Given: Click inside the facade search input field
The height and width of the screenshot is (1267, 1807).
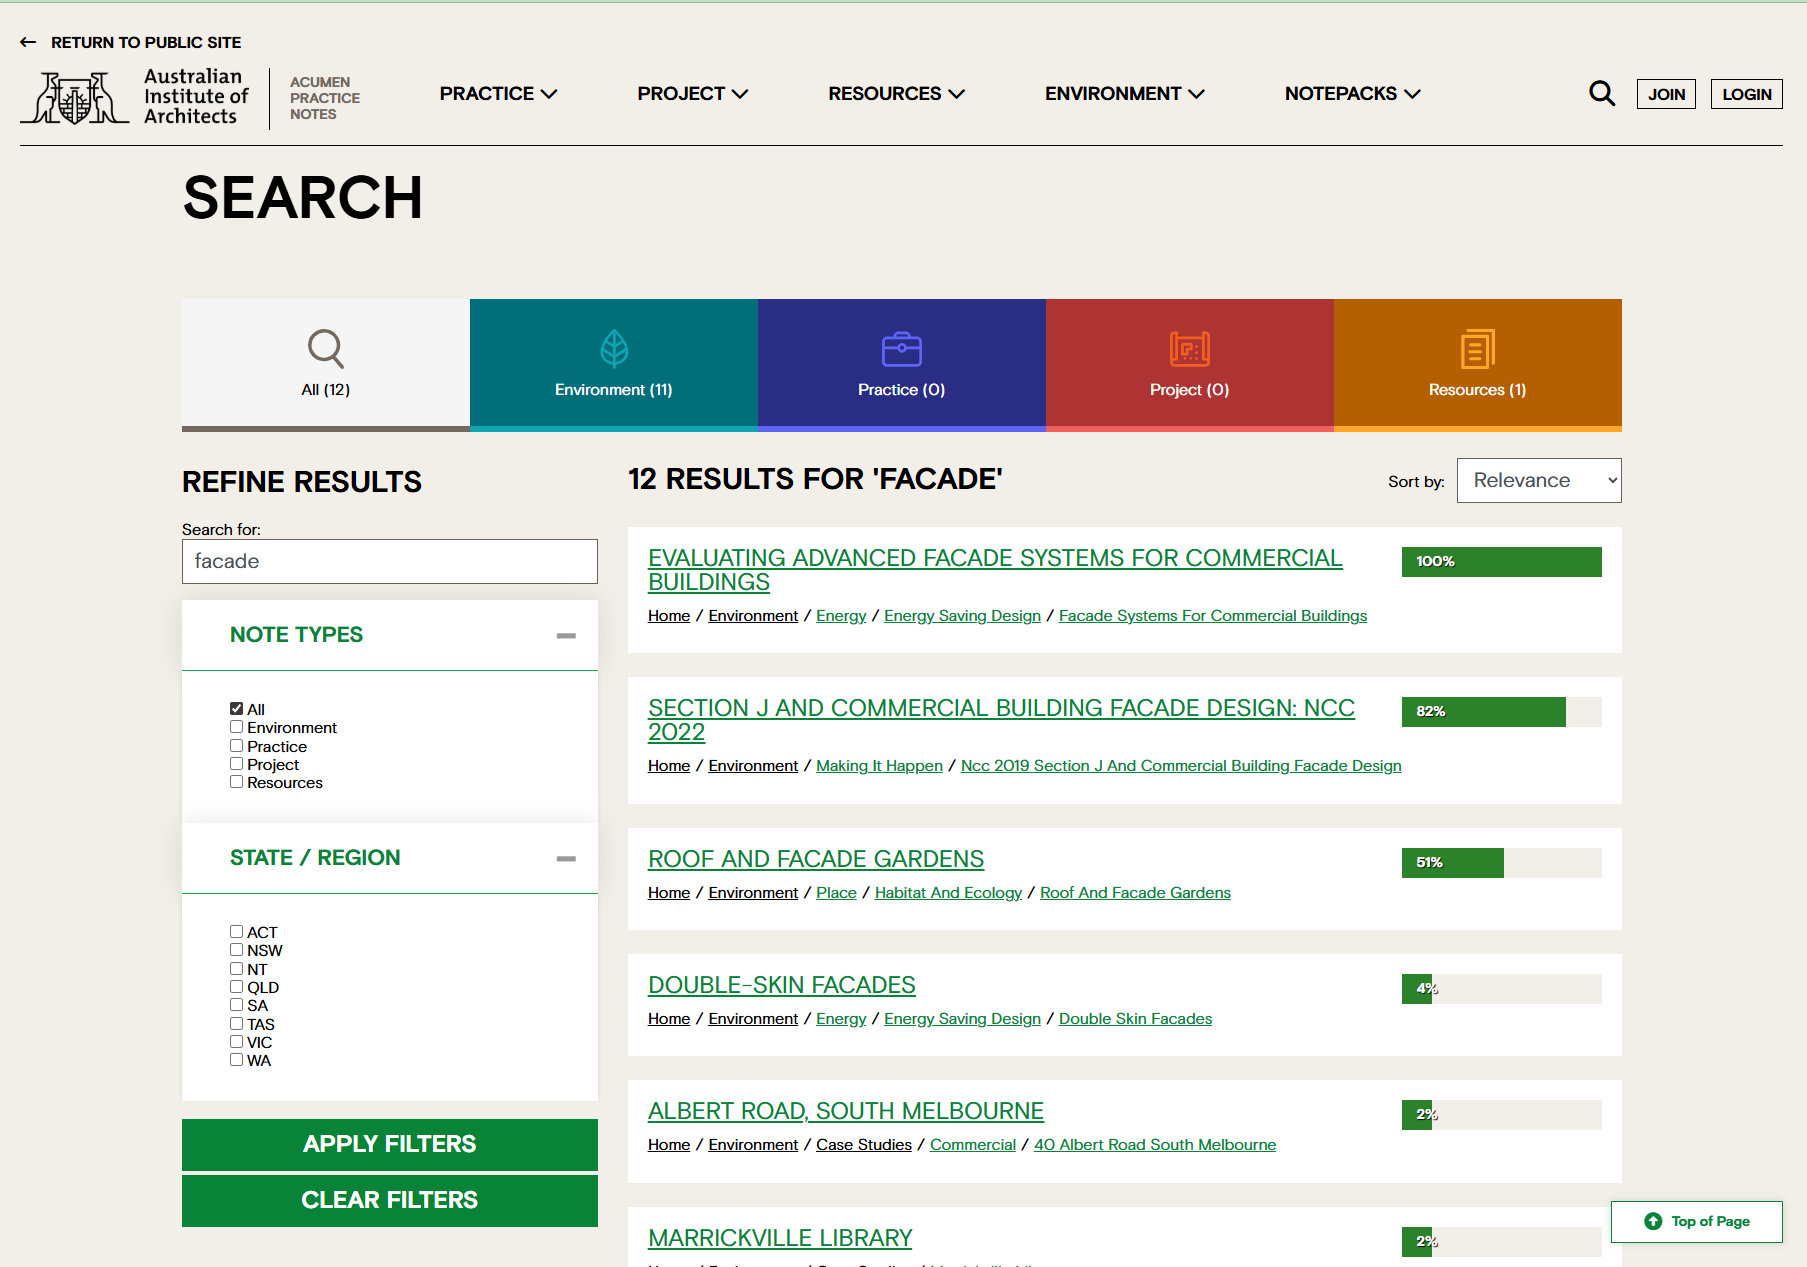Looking at the screenshot, I should coord(389,561).
